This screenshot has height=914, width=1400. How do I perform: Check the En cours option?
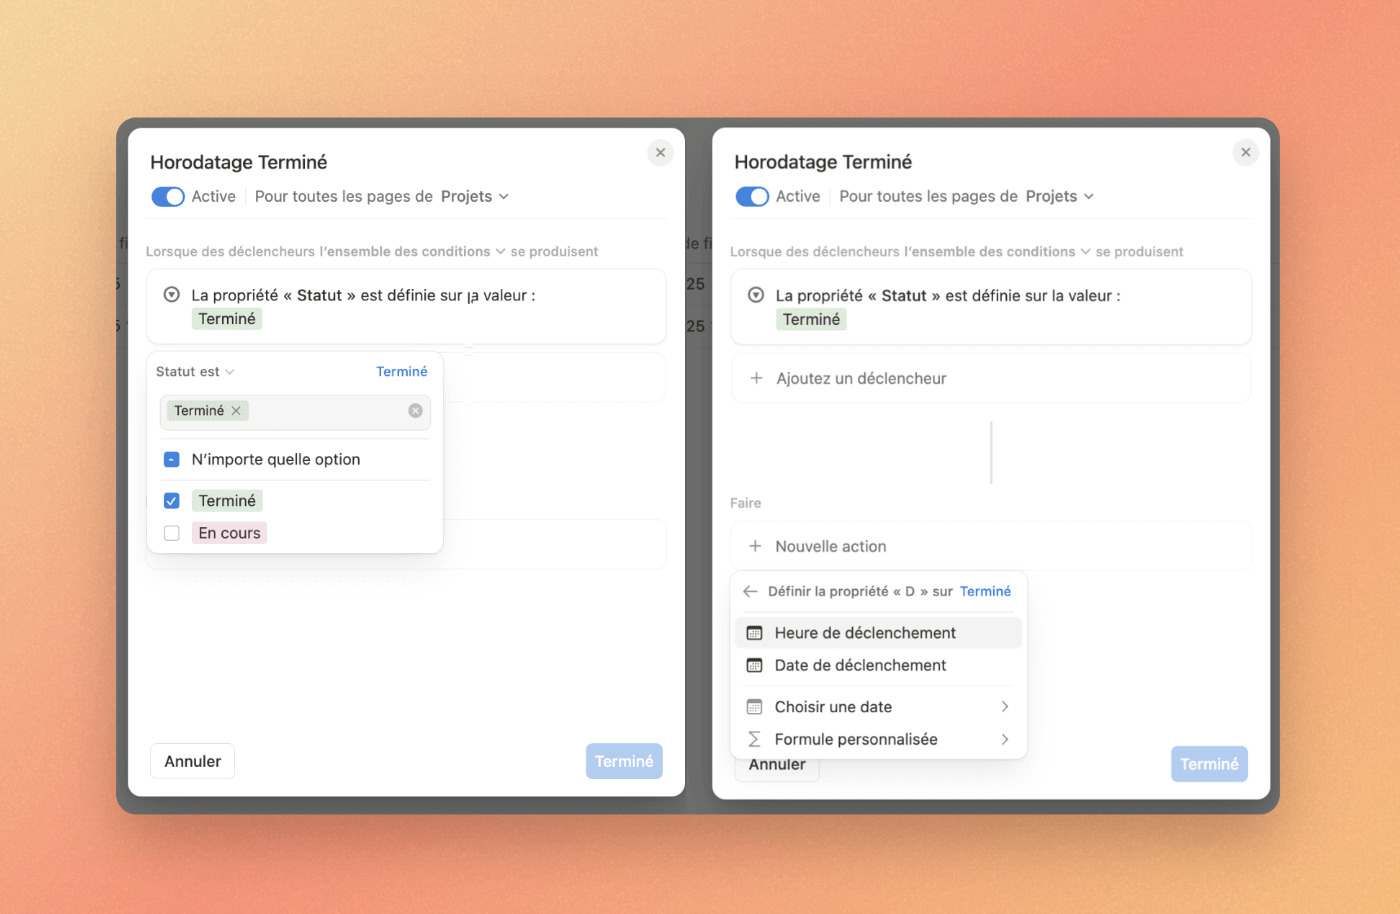171,533
